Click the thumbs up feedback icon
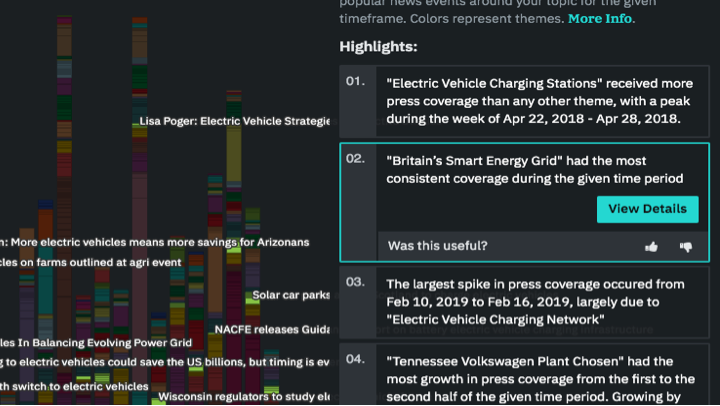The image size is (720, 406). [651, 247]
